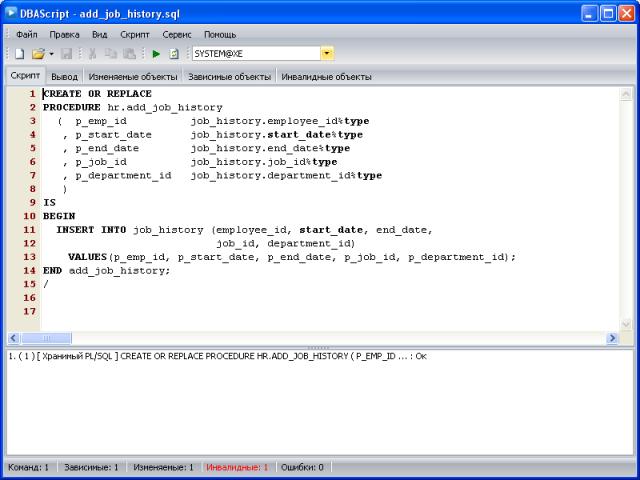Click the Copy icon in toolbar
The image size is (640, 480).
[x=111, y=53]
